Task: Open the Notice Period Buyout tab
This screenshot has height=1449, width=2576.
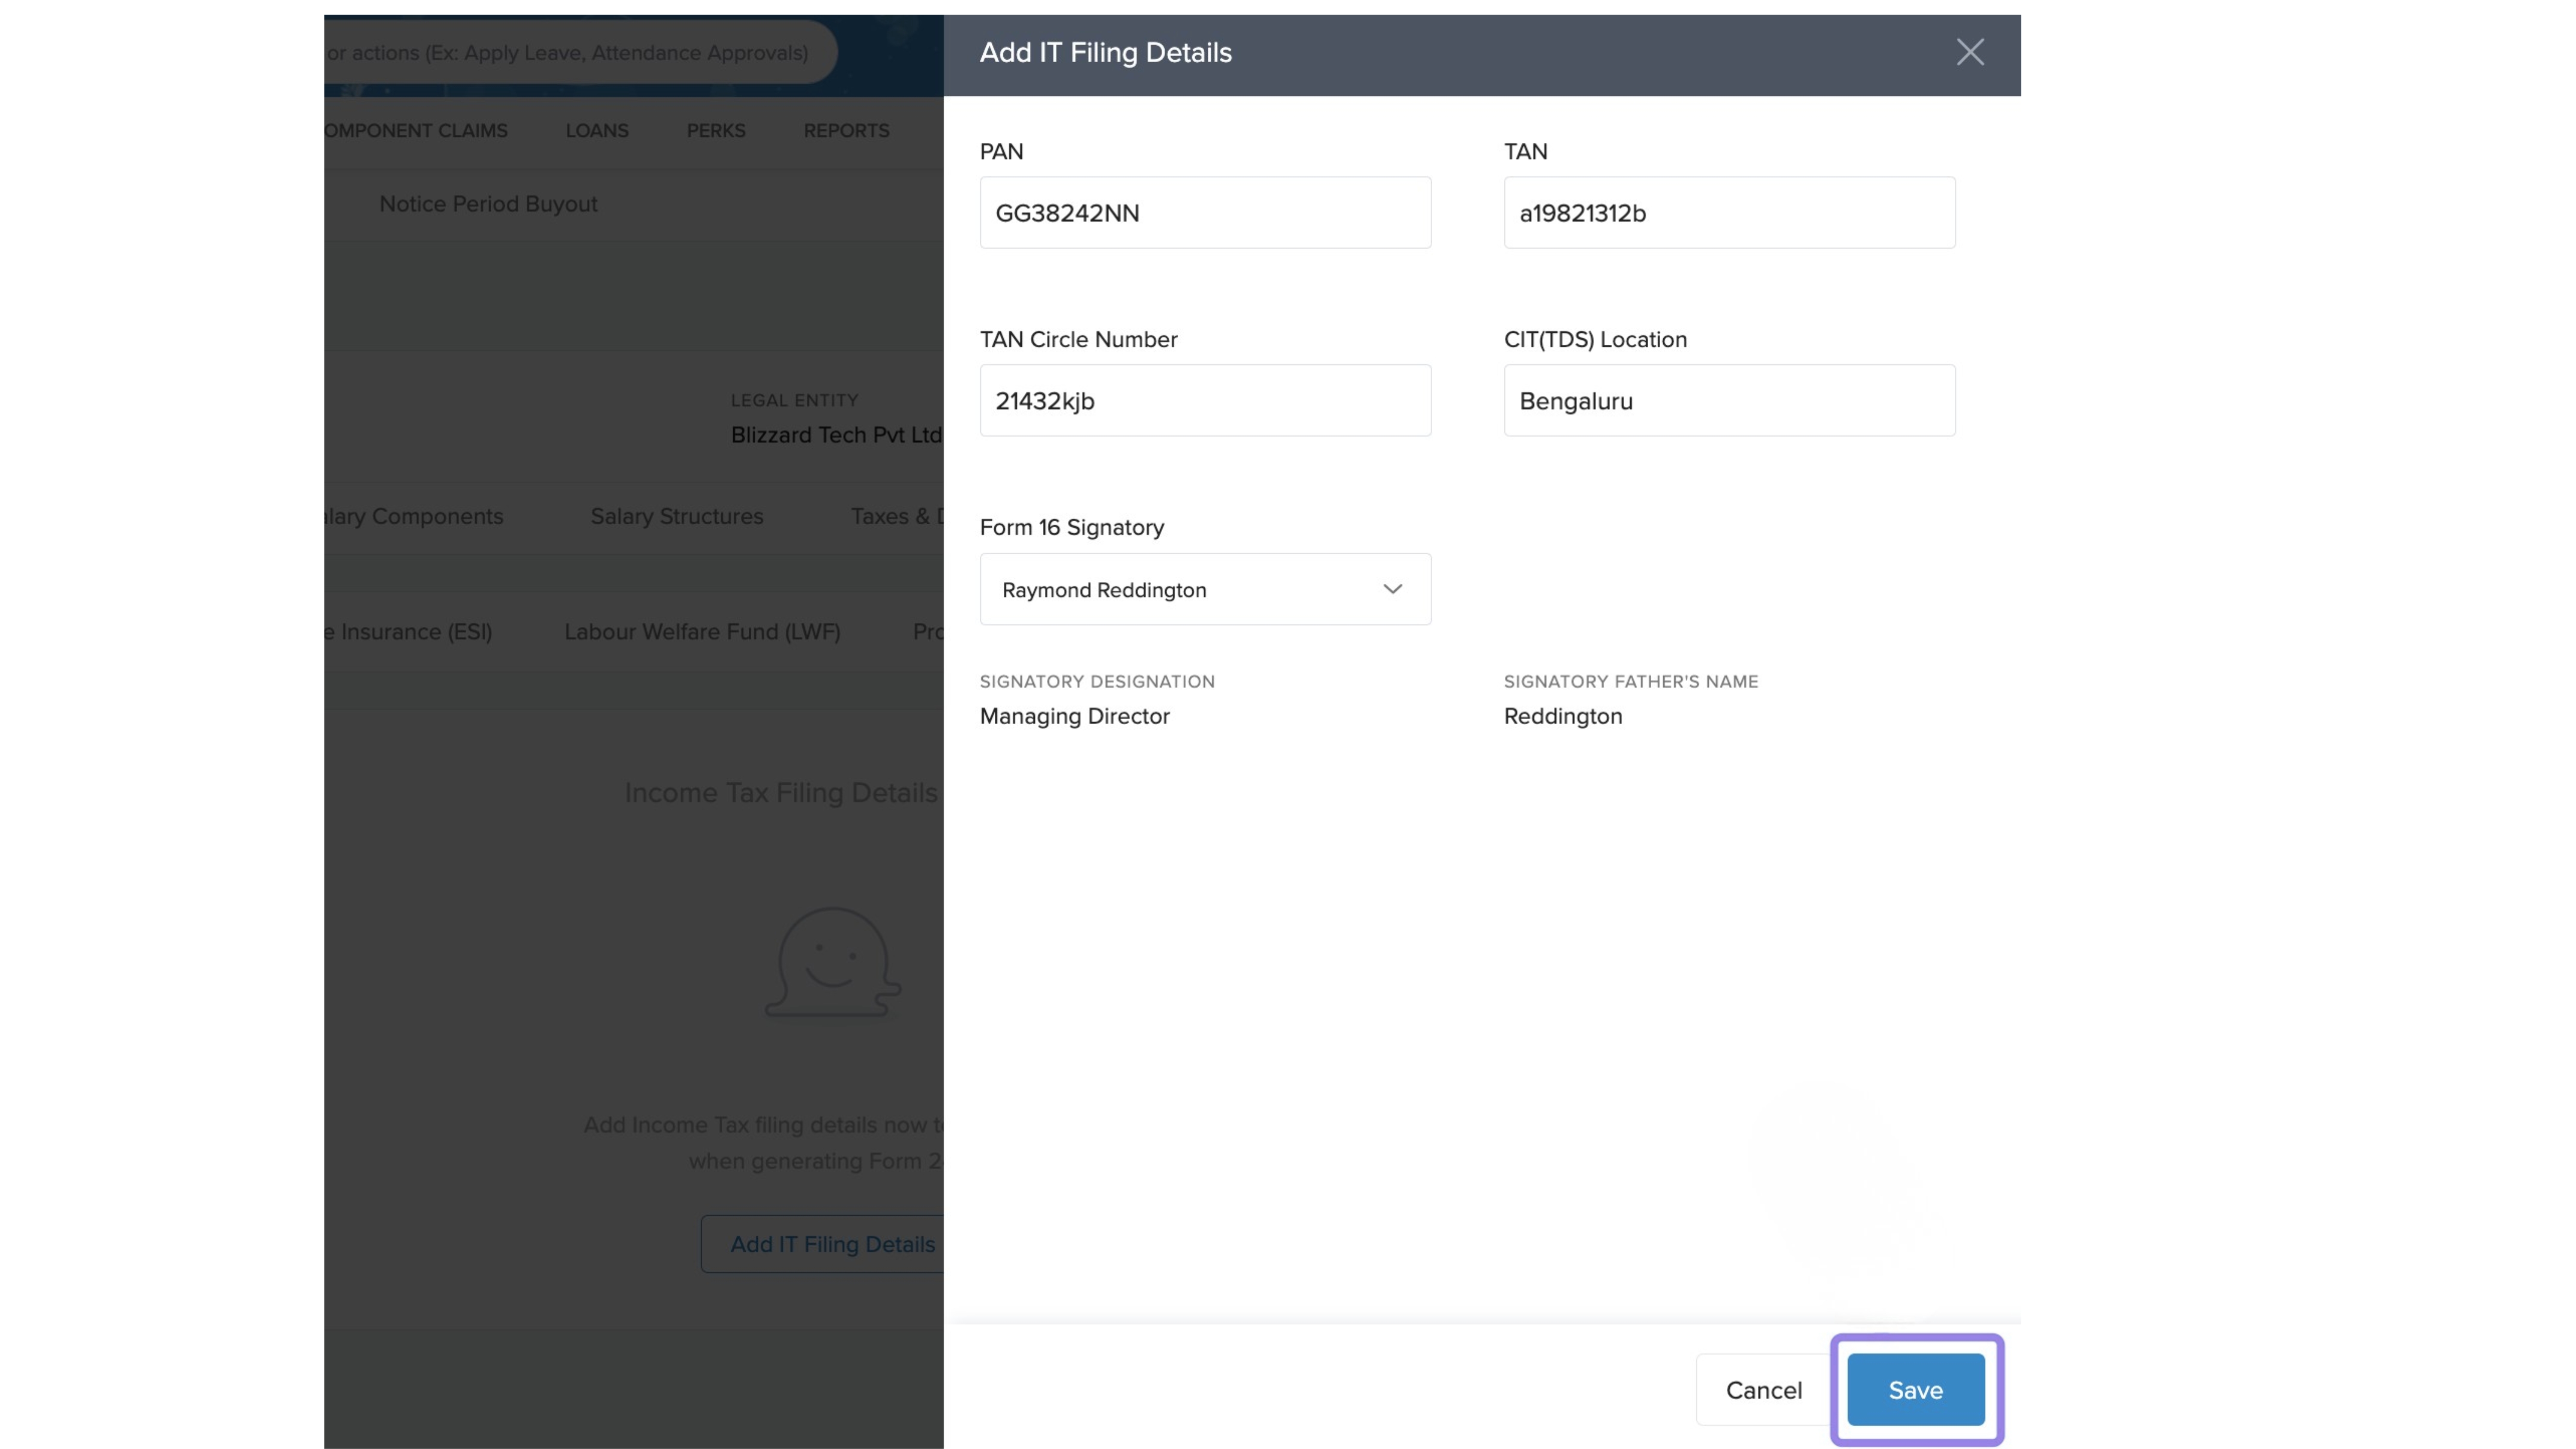Action: [488, 204]
